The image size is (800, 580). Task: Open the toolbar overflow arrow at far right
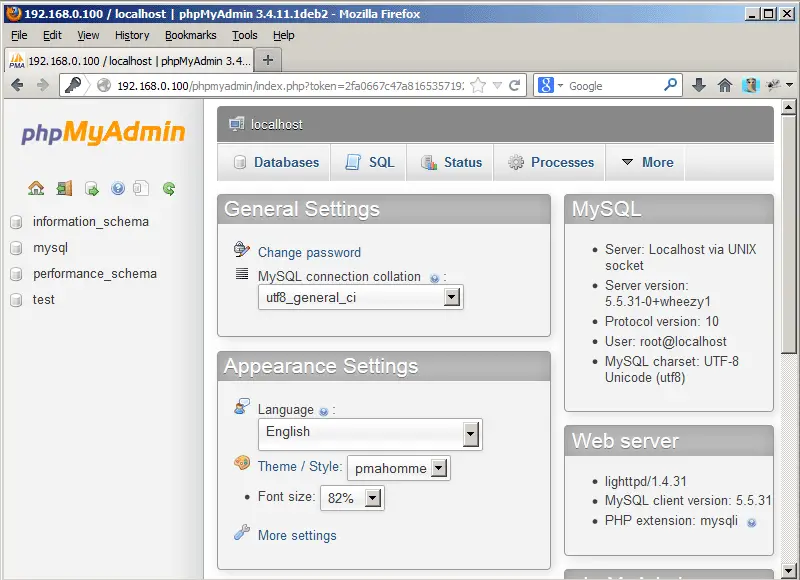point(789,85)
